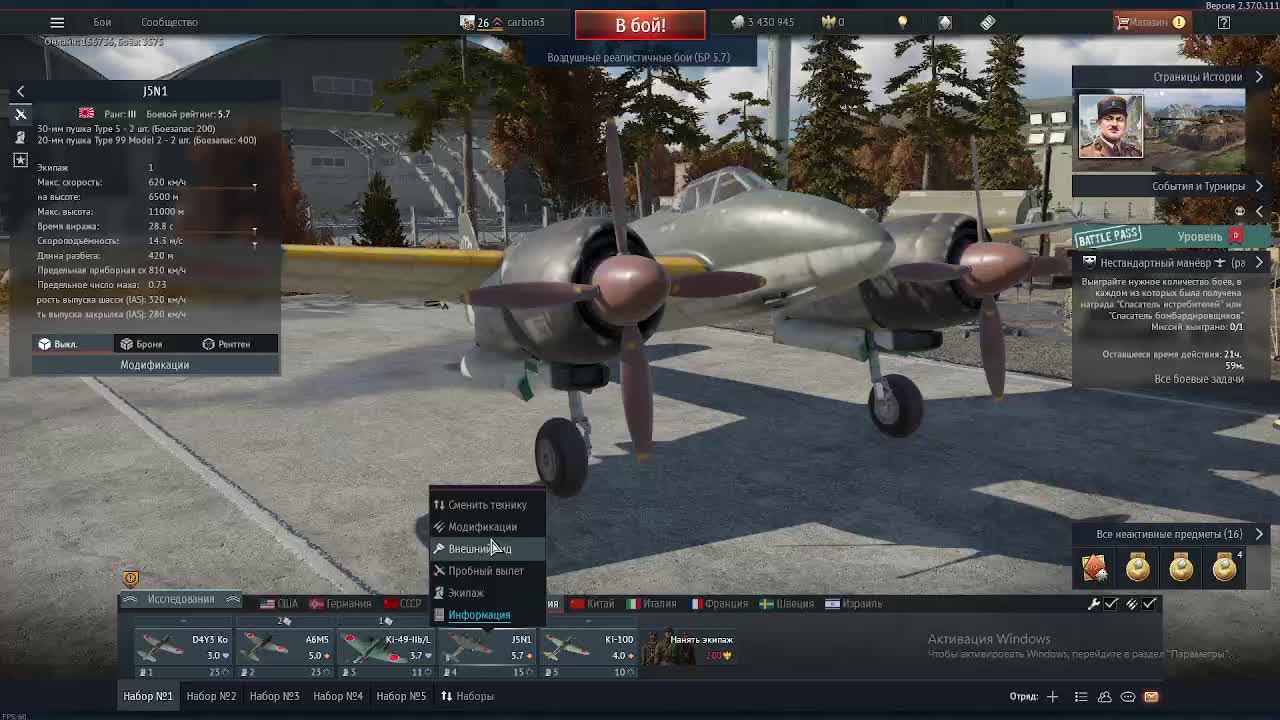1280x720 pixels.
Task: Choose Сменить технику in context menu
Action: (488, 505)
